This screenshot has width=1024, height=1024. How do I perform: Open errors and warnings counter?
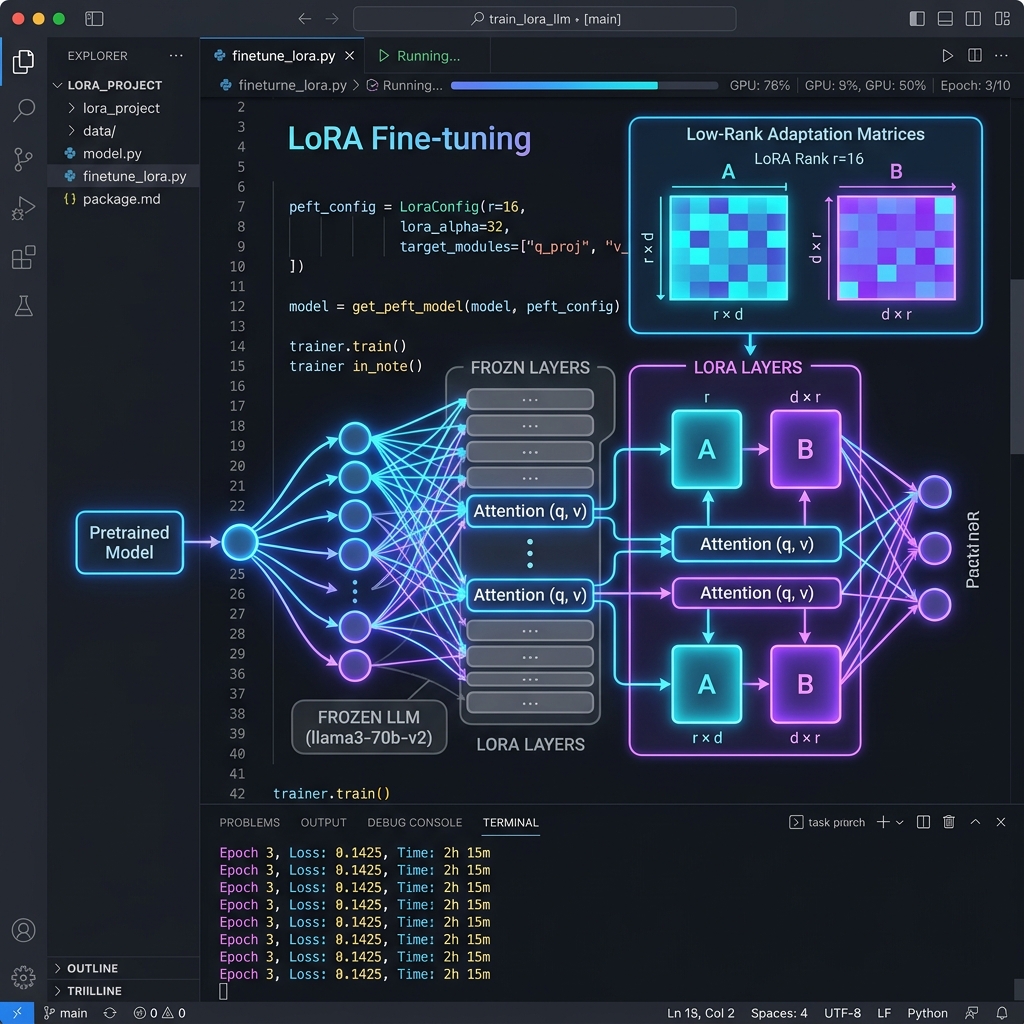point(159,1013)
